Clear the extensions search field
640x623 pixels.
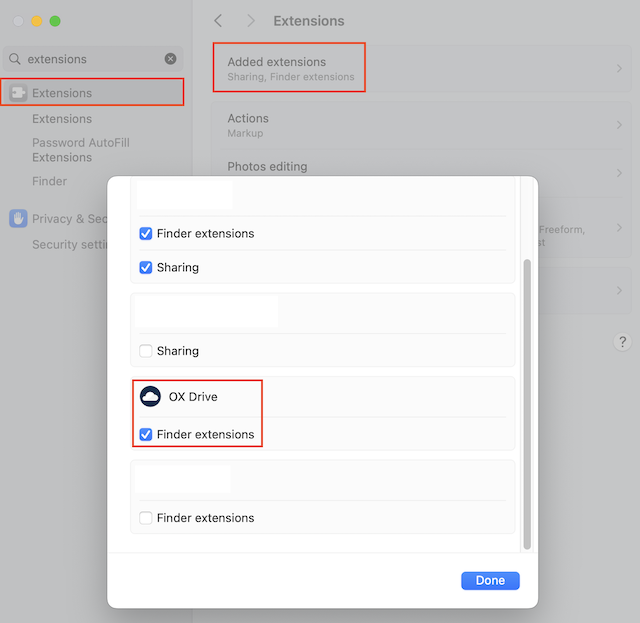pos(170,59)
